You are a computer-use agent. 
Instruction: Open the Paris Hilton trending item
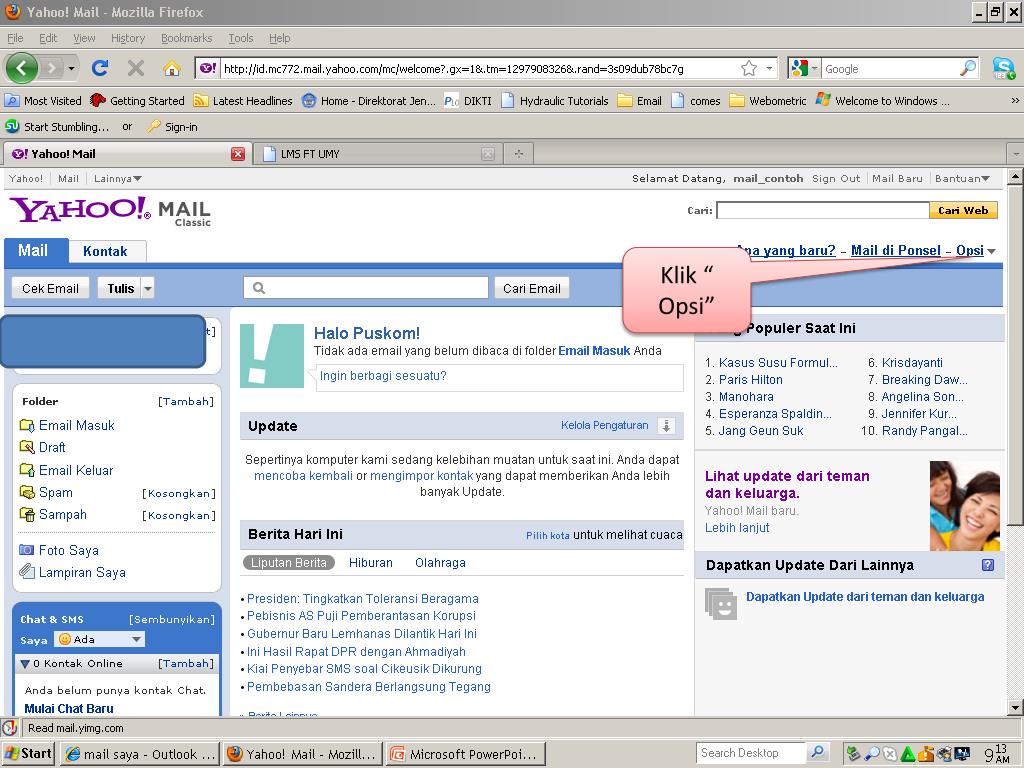(x=750, y=379)
